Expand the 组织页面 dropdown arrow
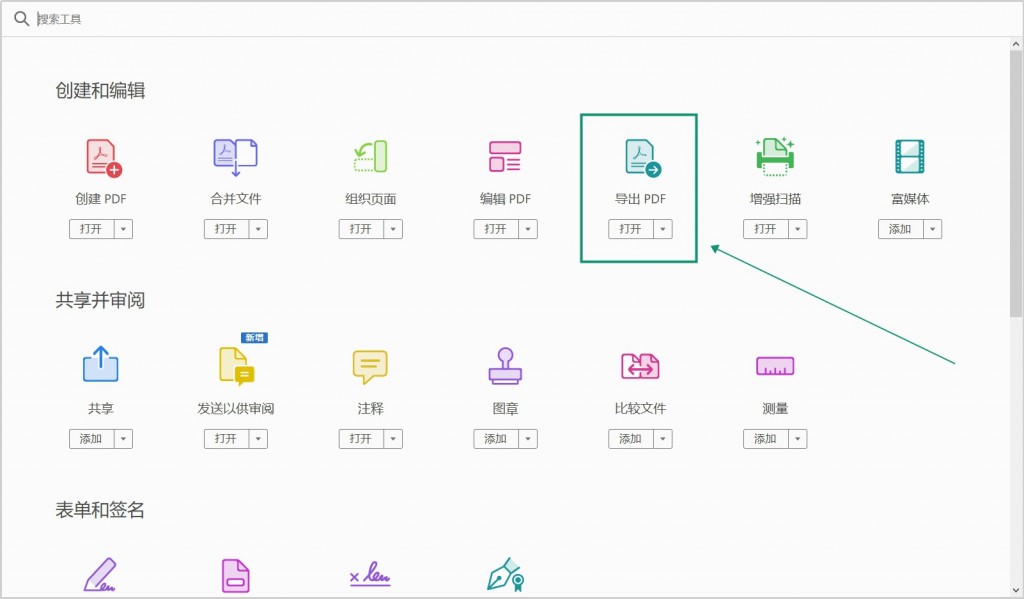Viewport: 1024px width, 599px height. 393,229
